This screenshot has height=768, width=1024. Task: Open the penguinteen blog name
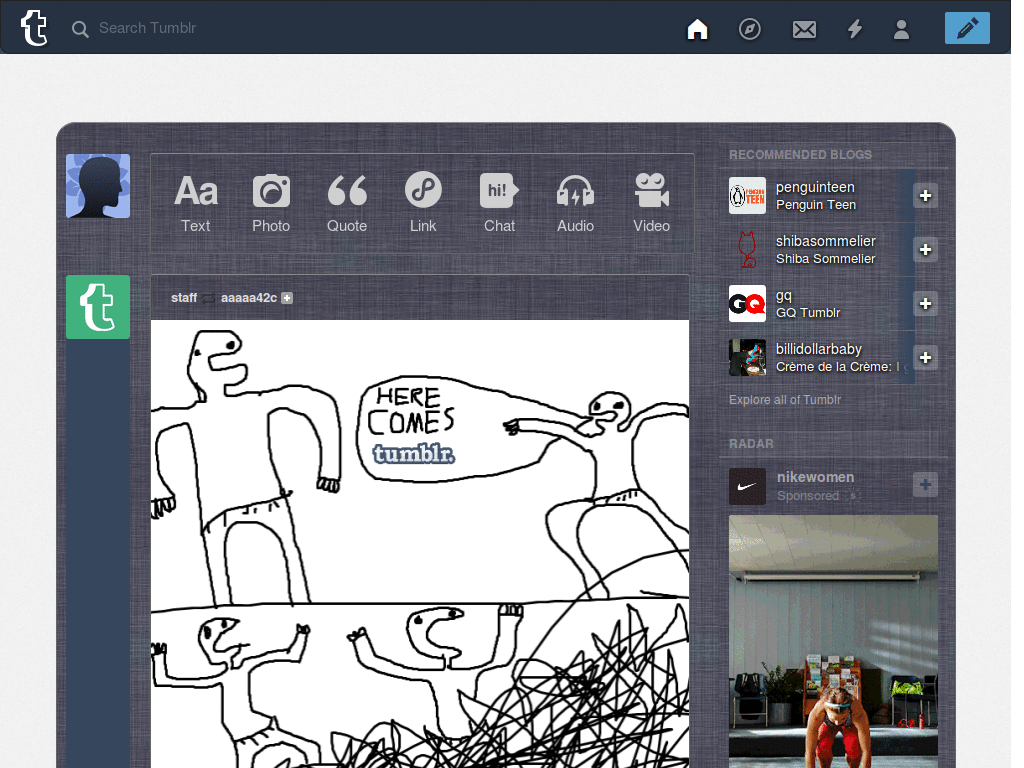point(815,187)
